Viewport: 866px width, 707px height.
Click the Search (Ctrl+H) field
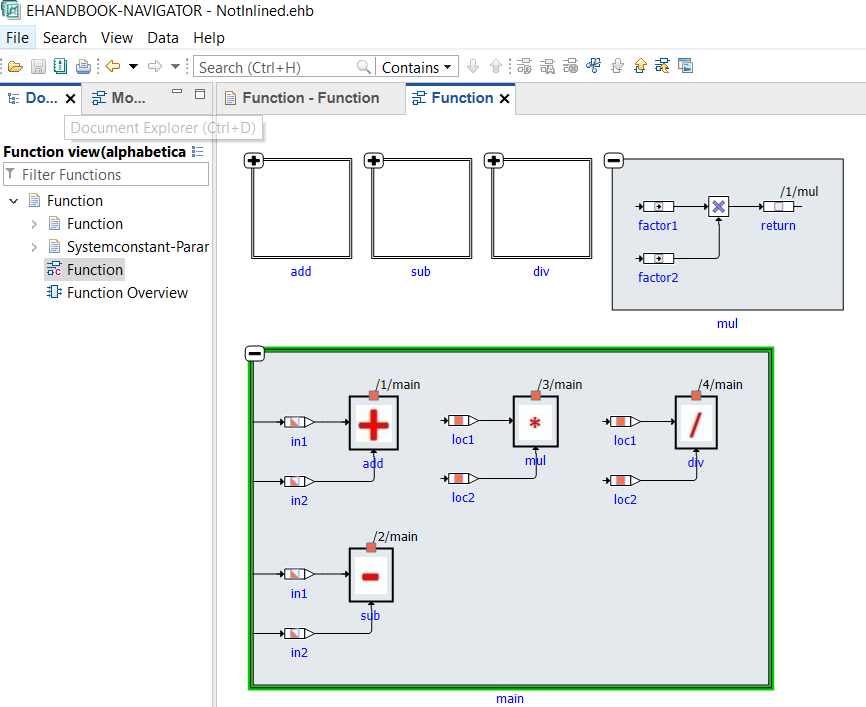[x=275, y=67]
